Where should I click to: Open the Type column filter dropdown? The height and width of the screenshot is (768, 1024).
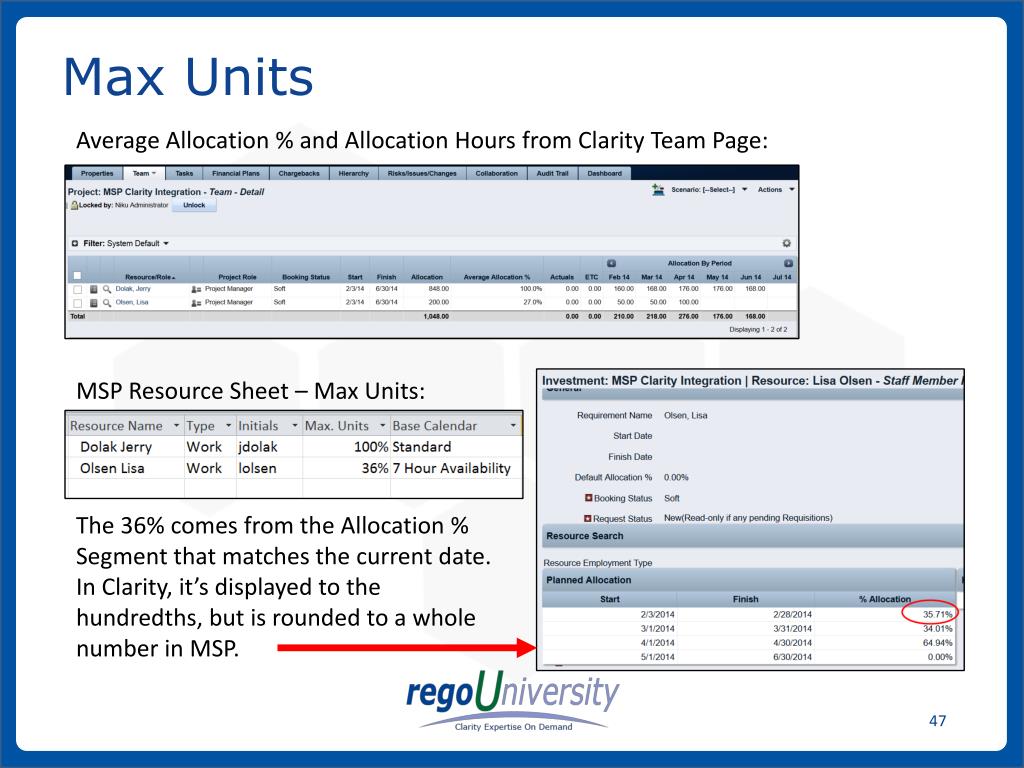pyautogui.click(x=228, y=426)
